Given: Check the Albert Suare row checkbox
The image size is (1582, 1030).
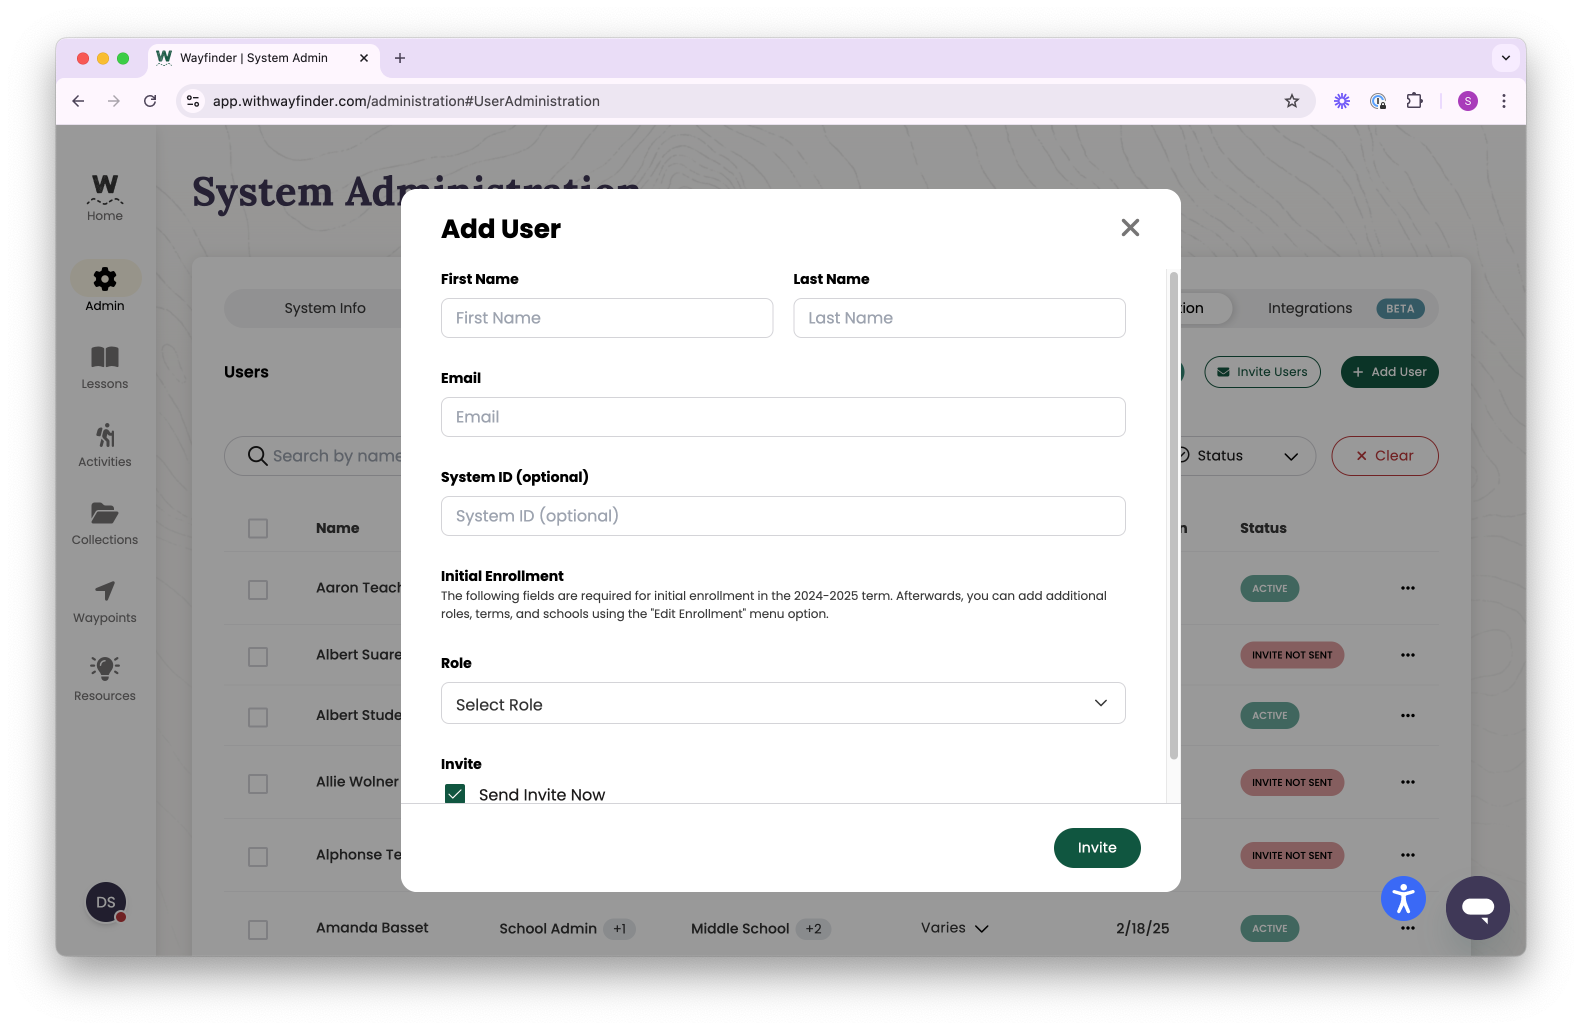Looking at the screenshot, I should point(258,657).
